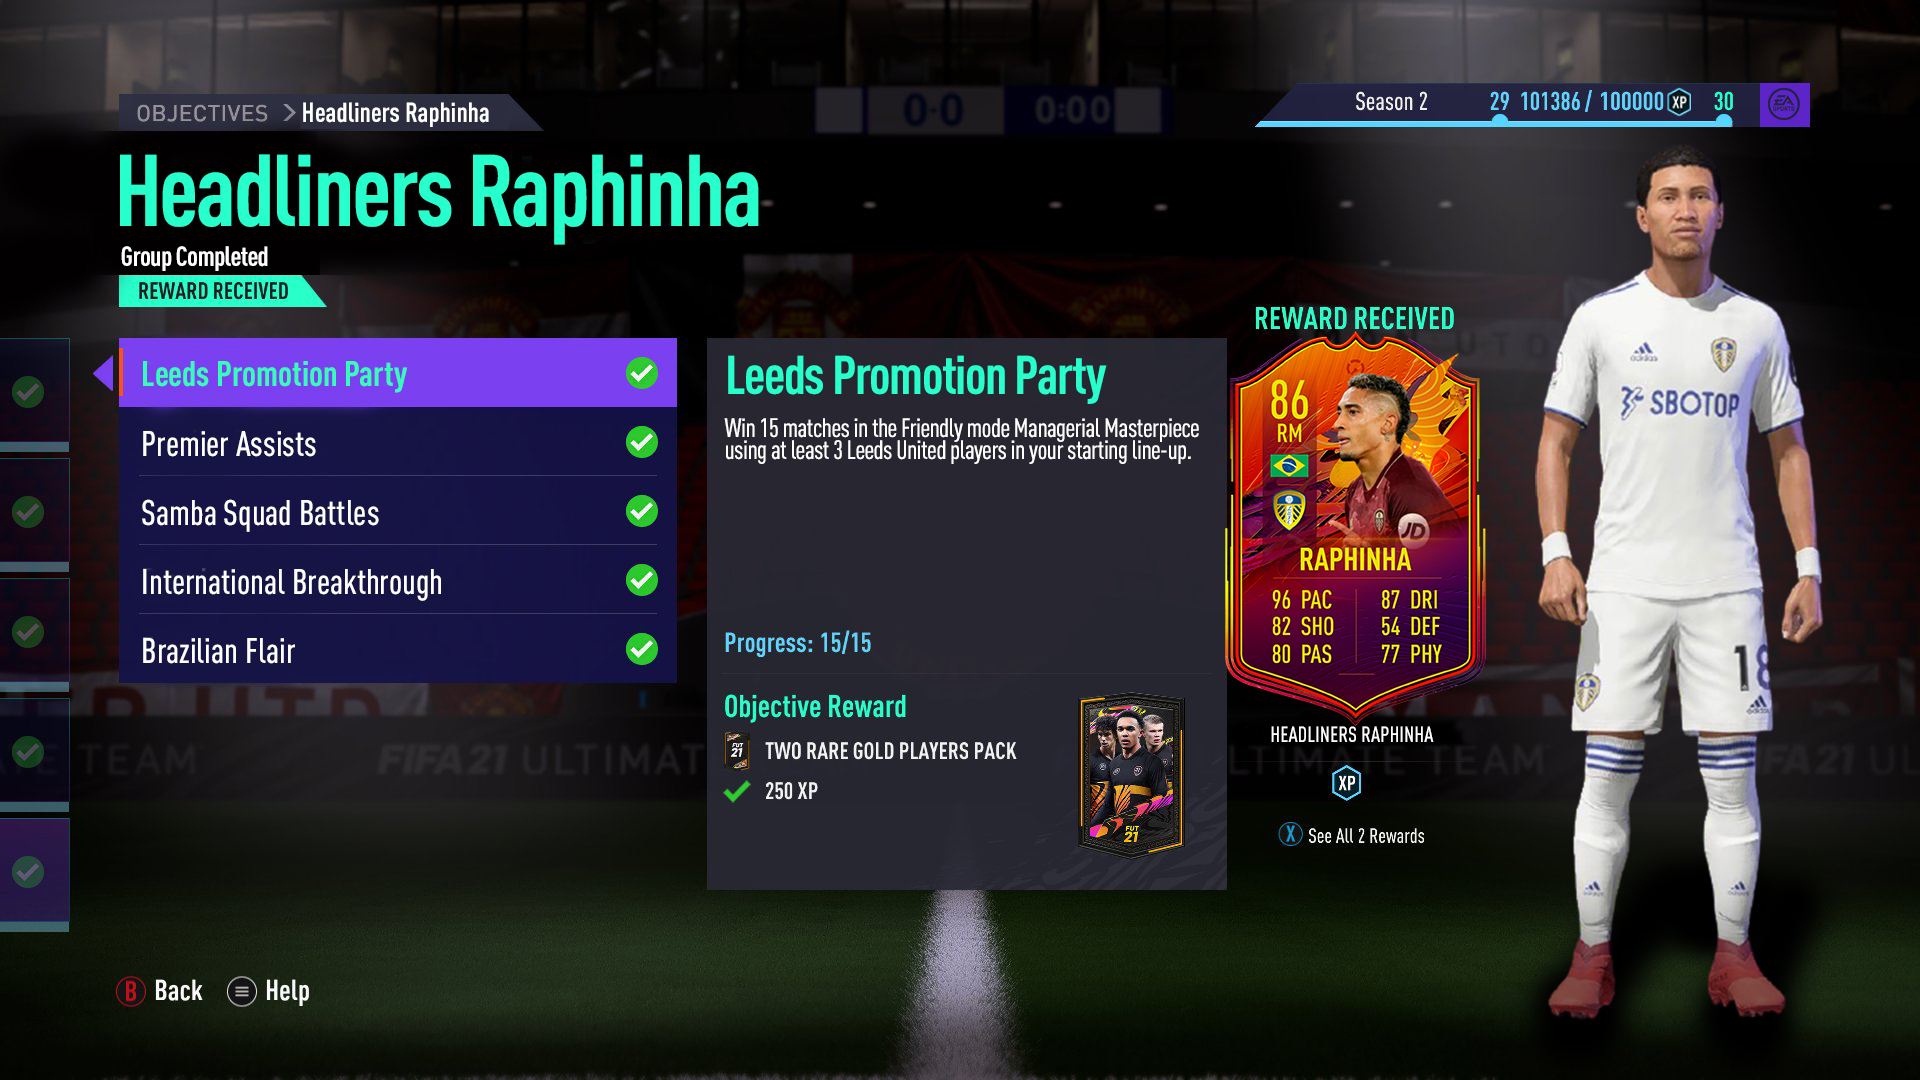The height and width of the screenshot is (1080, 1920).
Task: Click the small FUT 21 pack icon
Action: 737,751
